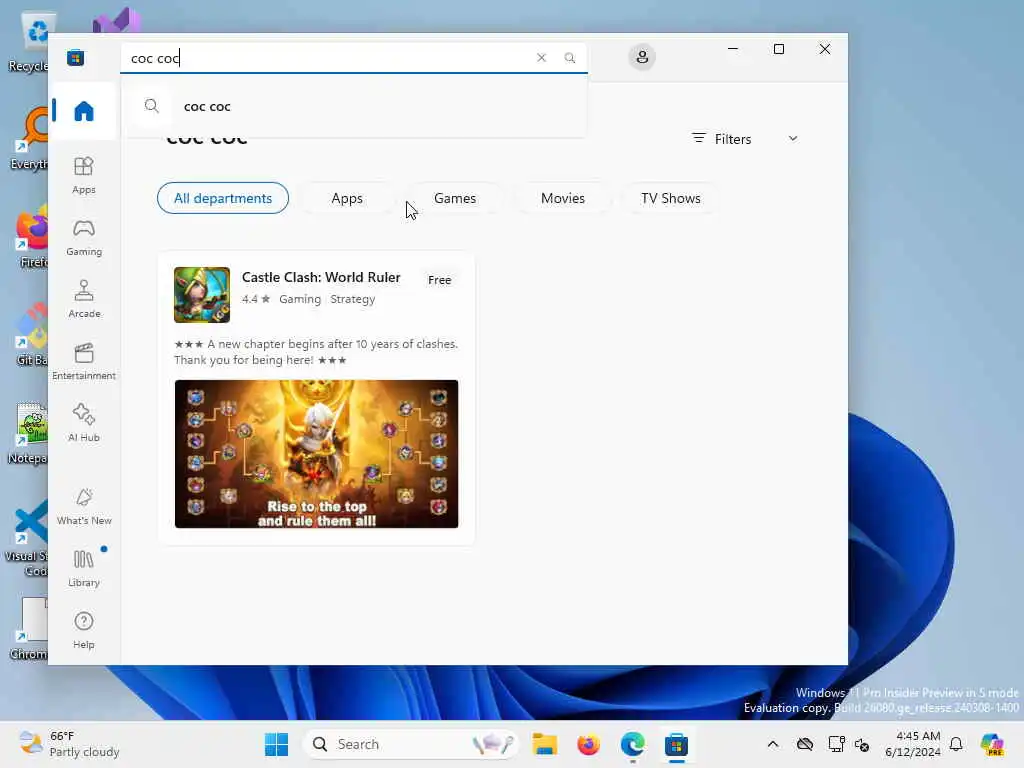
Task: Select the Games department tab
Action: (x=455, y=198)
